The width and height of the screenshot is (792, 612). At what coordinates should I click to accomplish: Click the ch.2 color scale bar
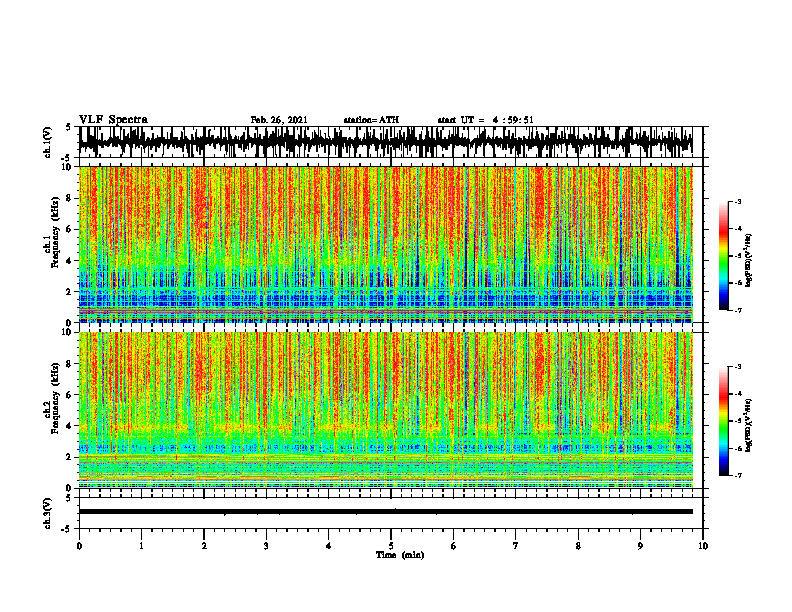coord(724,421)
